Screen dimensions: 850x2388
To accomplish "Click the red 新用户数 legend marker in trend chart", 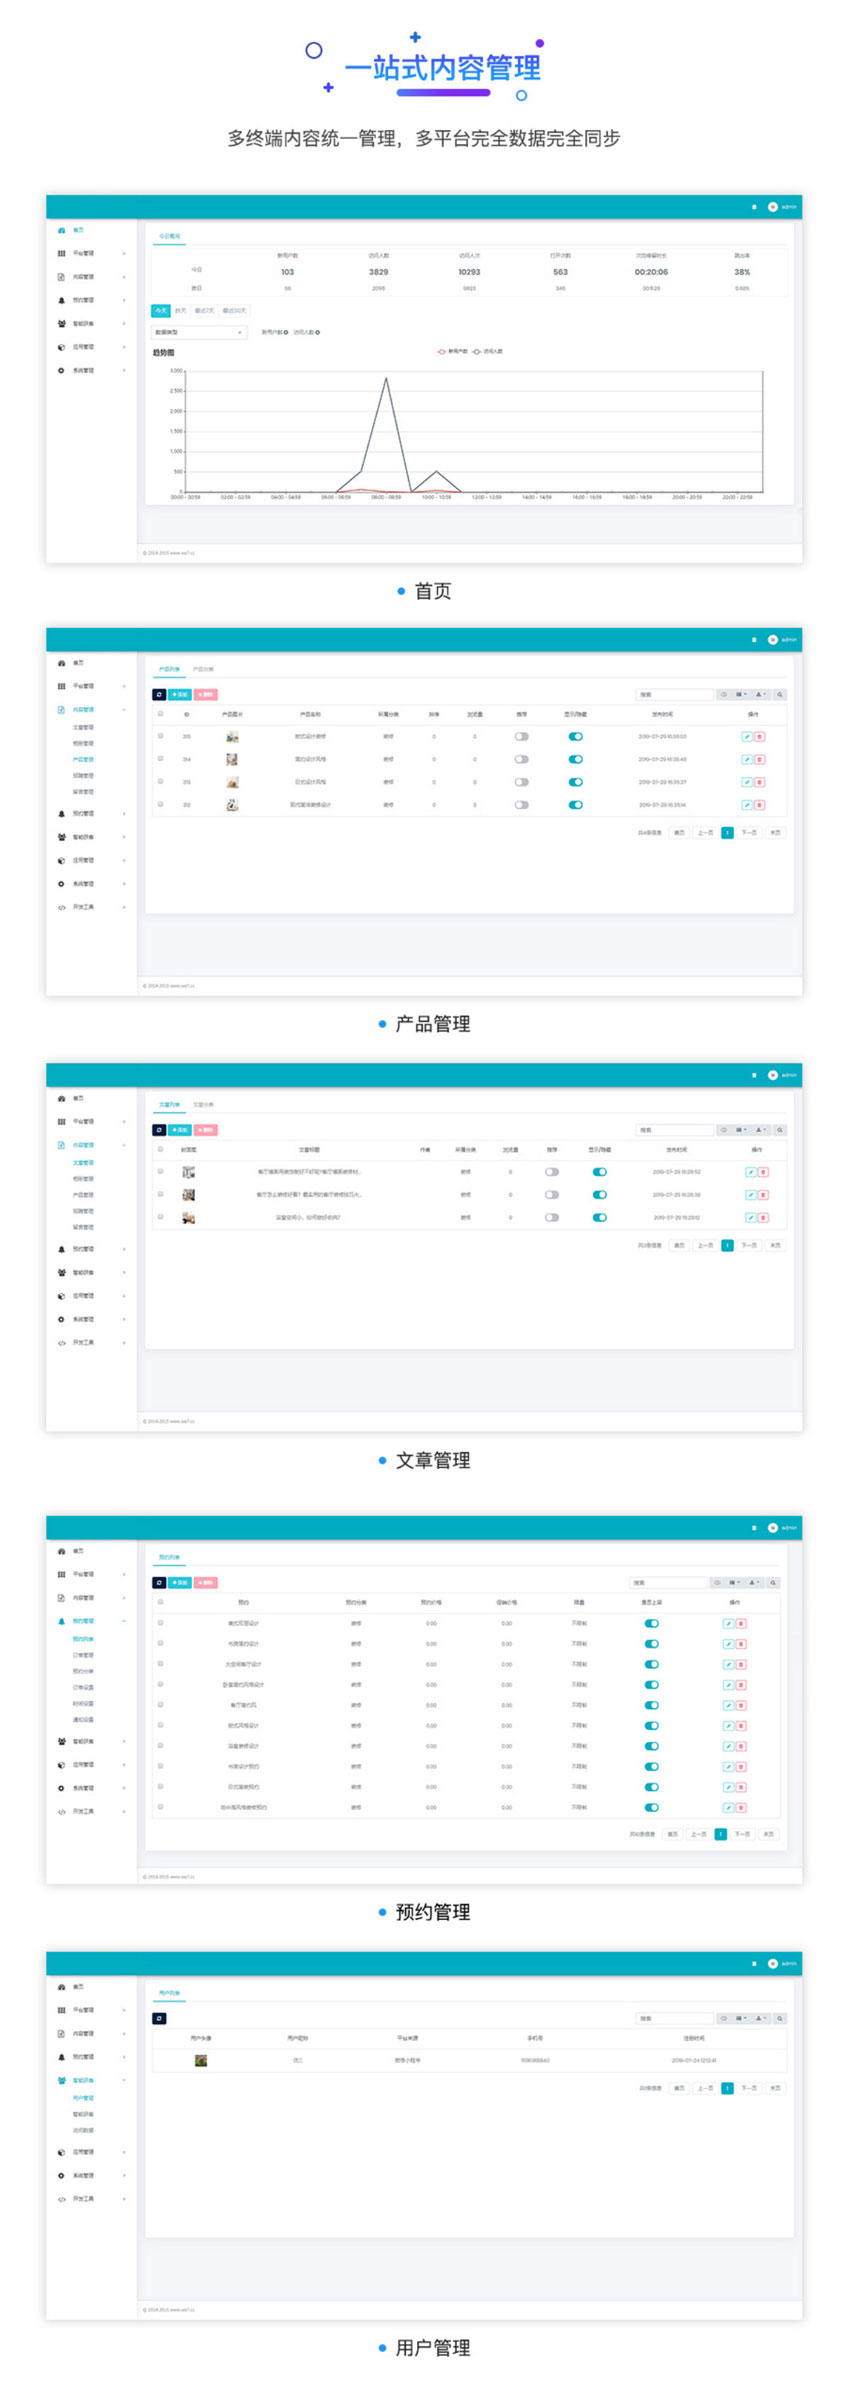I will pos(441,351).
